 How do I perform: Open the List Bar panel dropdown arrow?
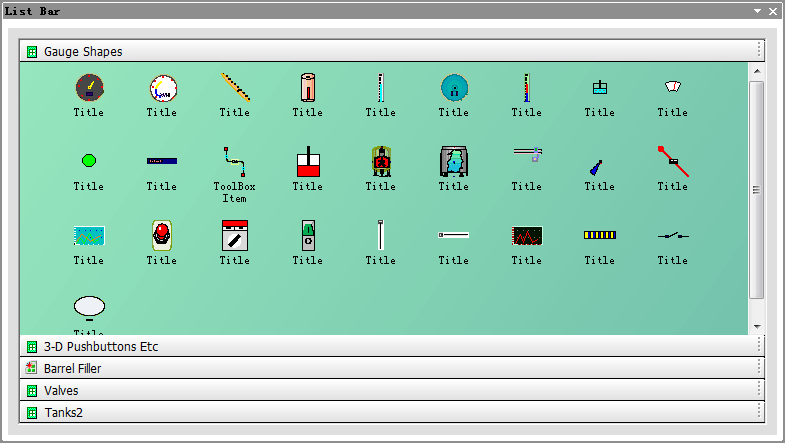[759, 11]
